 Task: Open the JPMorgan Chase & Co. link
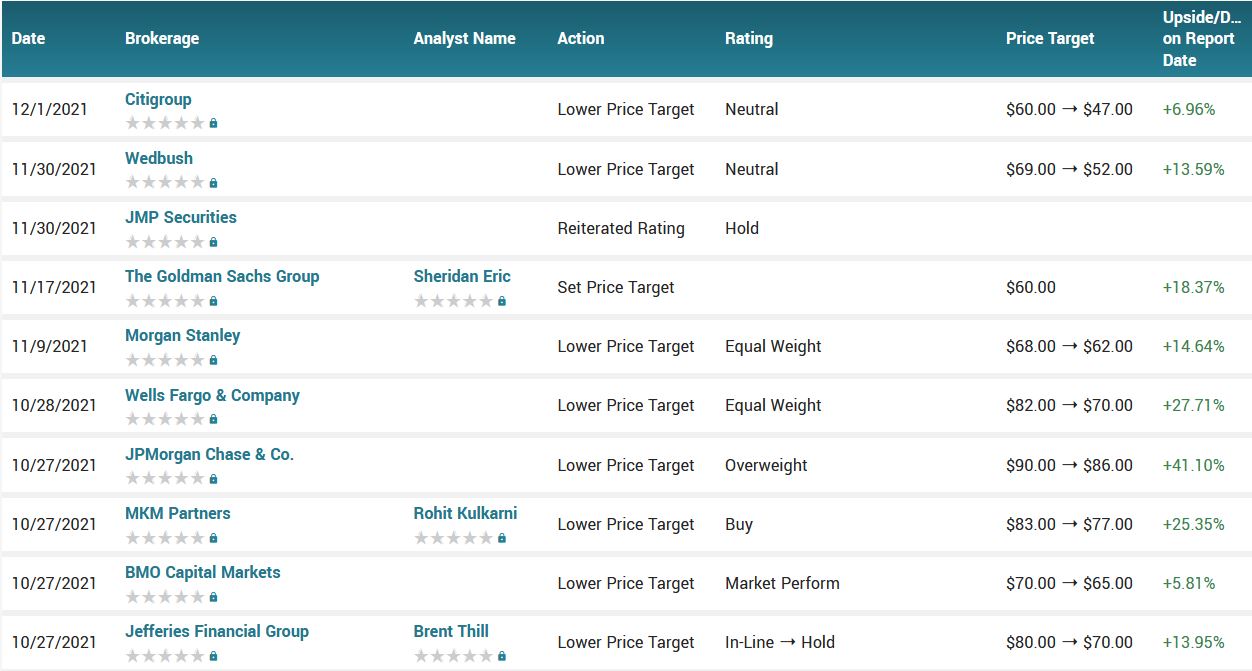tap(209, 454)
